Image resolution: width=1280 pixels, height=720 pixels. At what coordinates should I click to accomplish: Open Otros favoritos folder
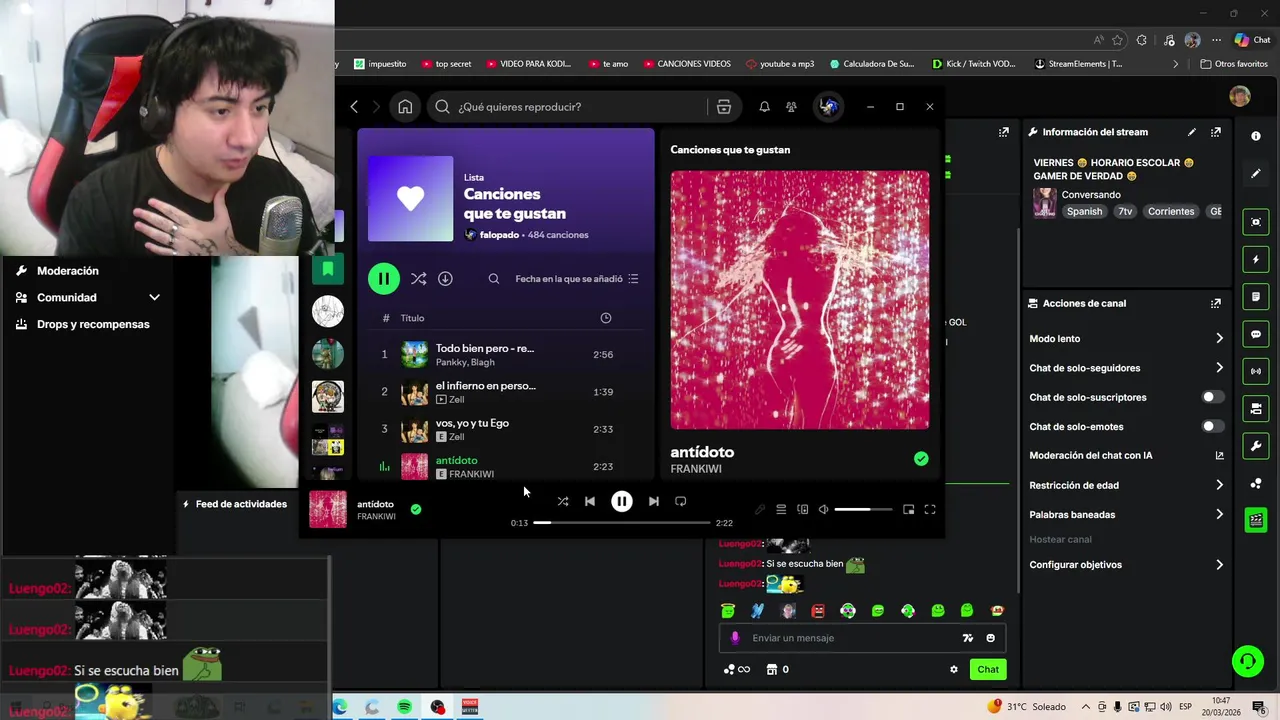click(1234, 64)
